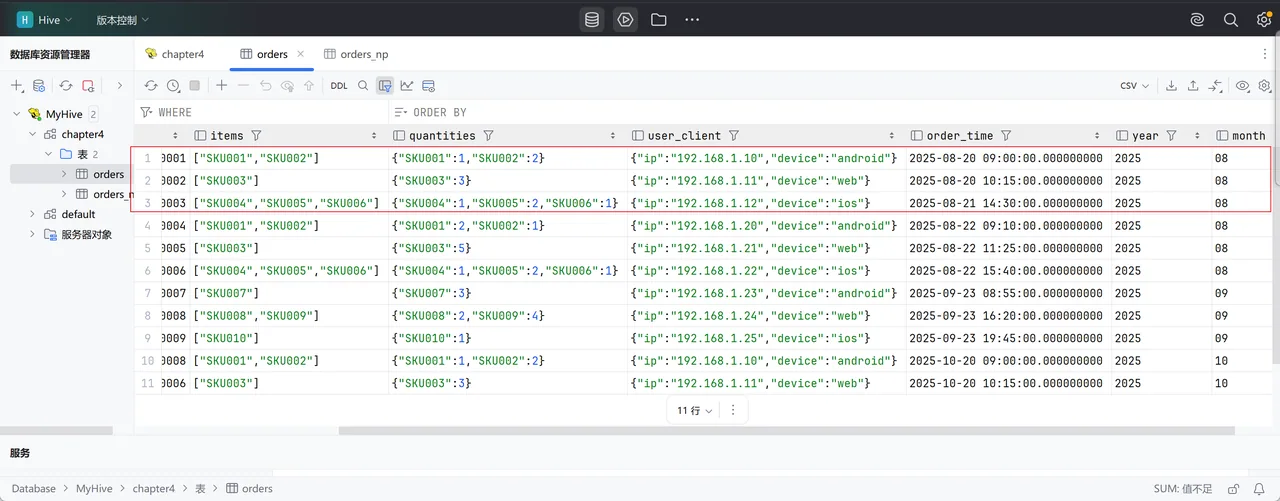1280x501 pixels.
Task: Open the DDL view button
Action: click(339, 86)
